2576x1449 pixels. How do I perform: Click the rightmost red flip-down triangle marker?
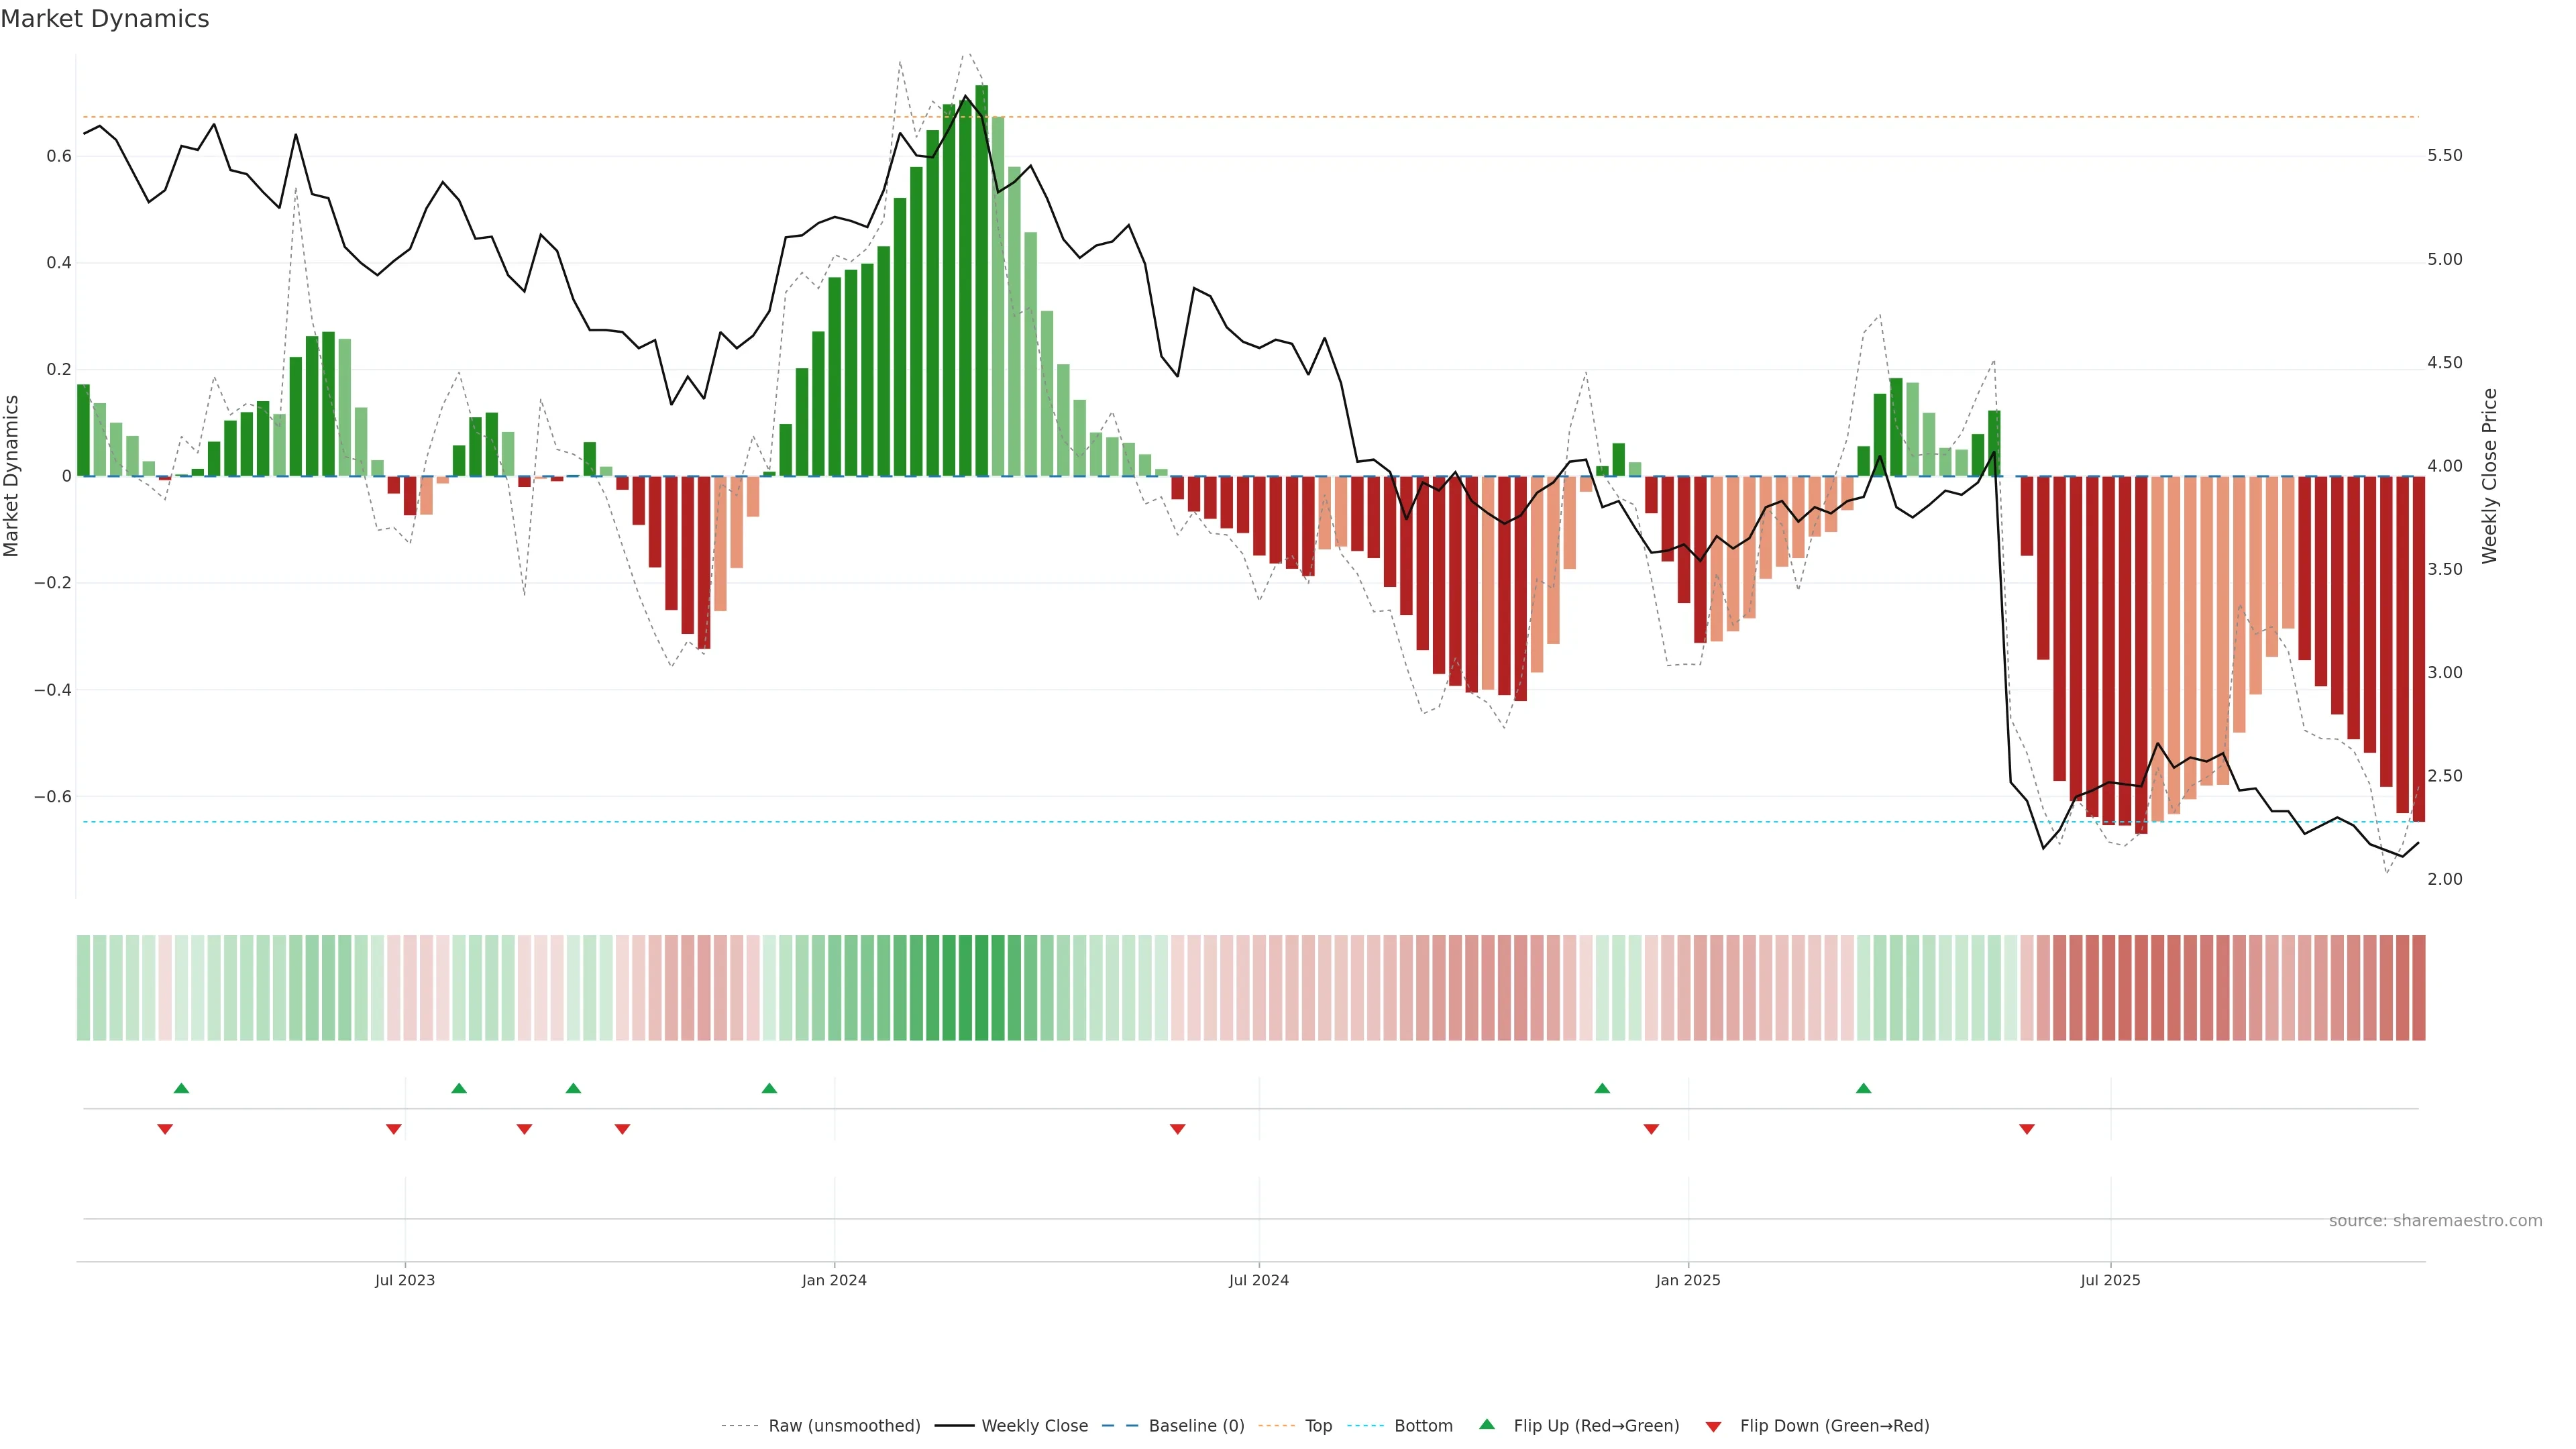[2027, 1129]
